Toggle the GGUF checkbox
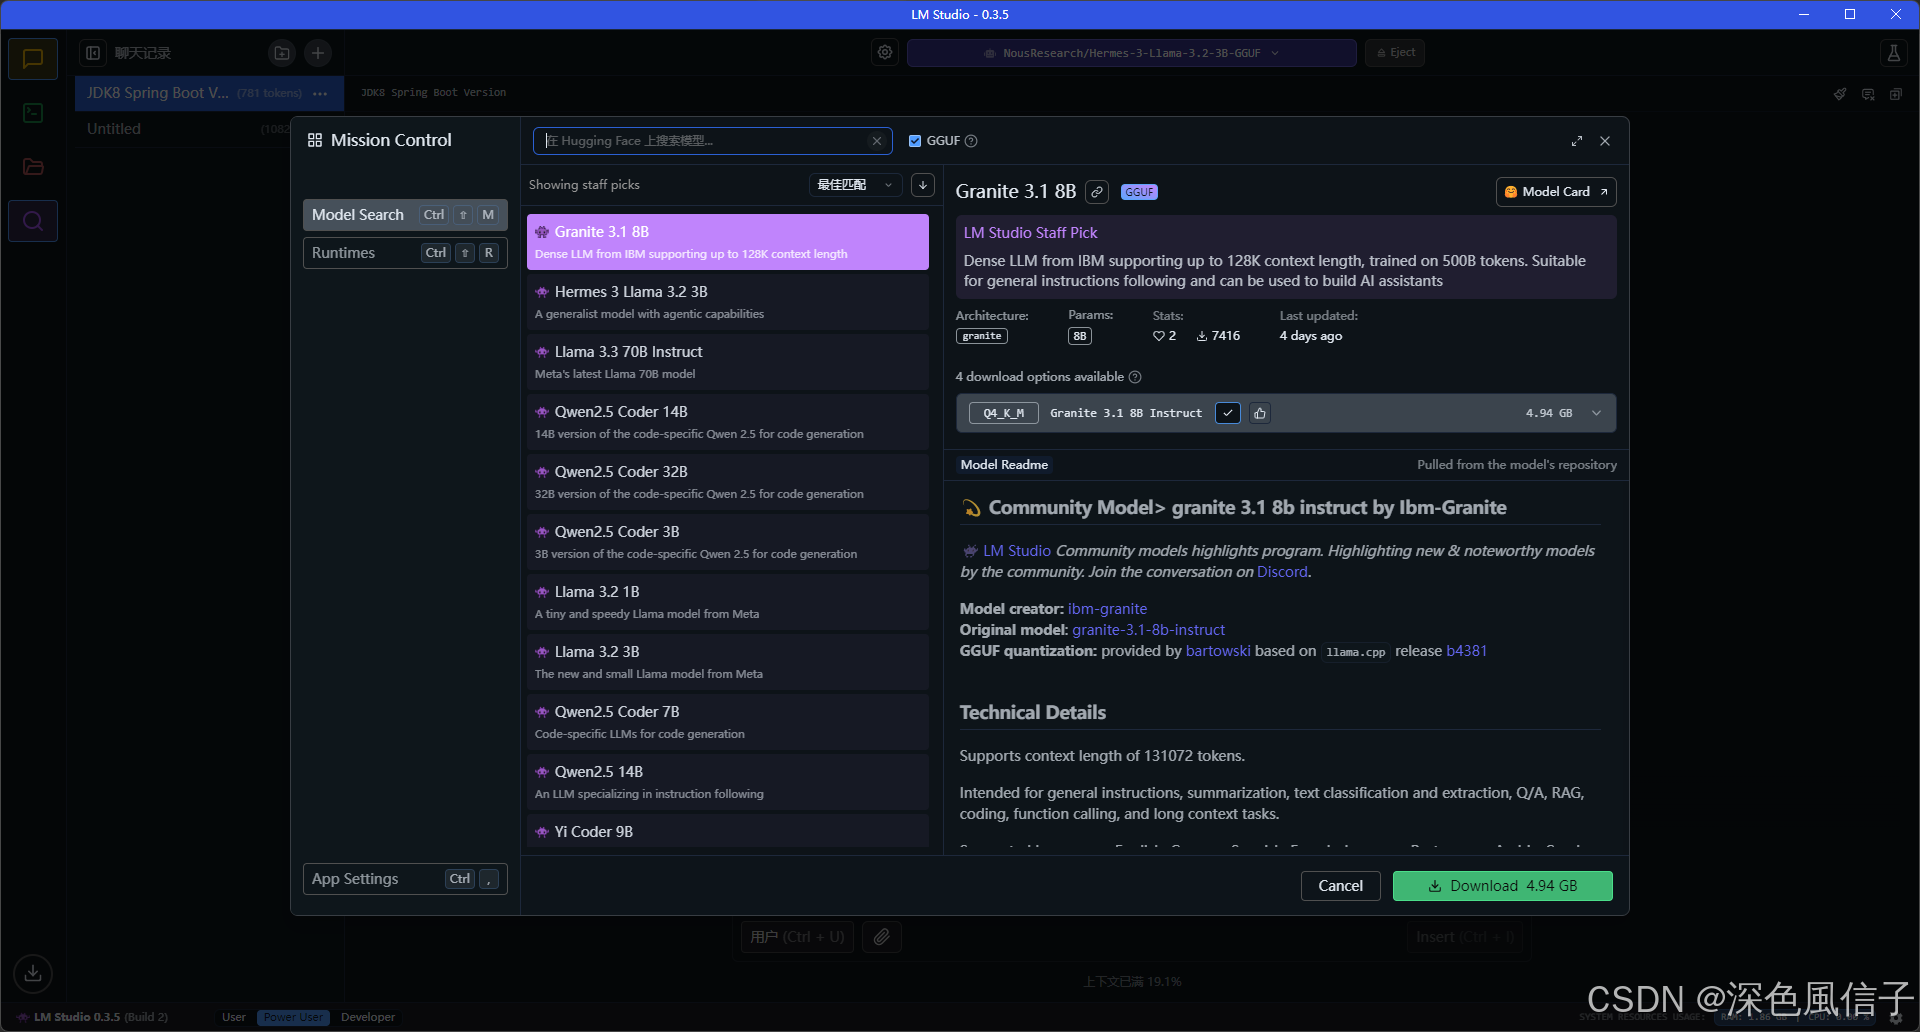 (x=914, y=141)
